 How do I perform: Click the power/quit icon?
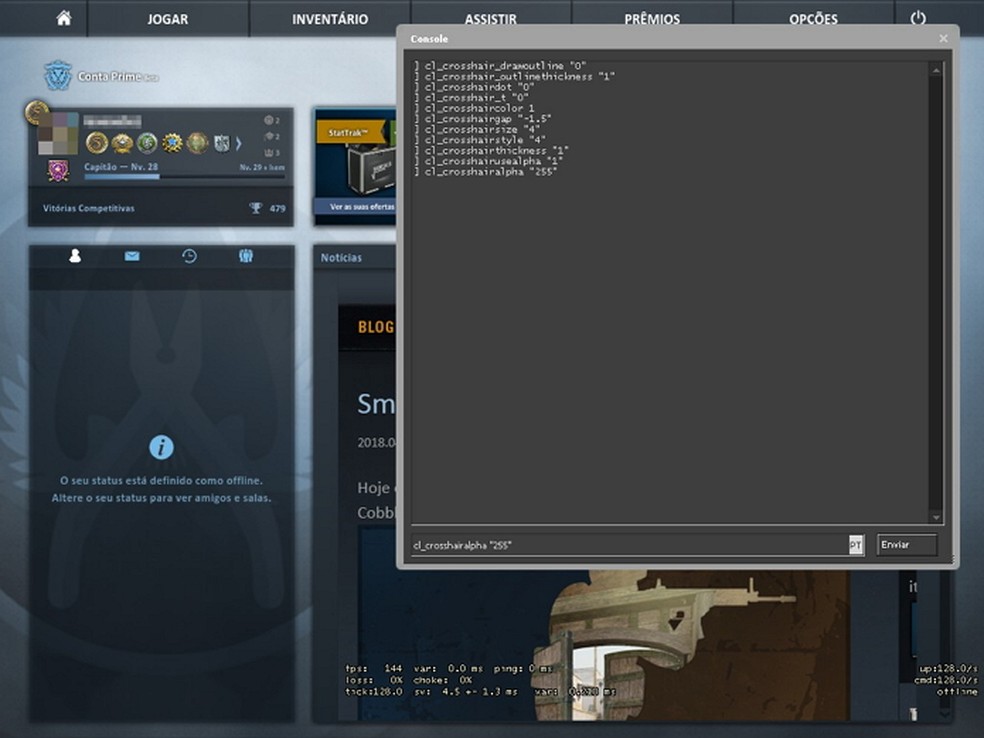pos(917,18)
